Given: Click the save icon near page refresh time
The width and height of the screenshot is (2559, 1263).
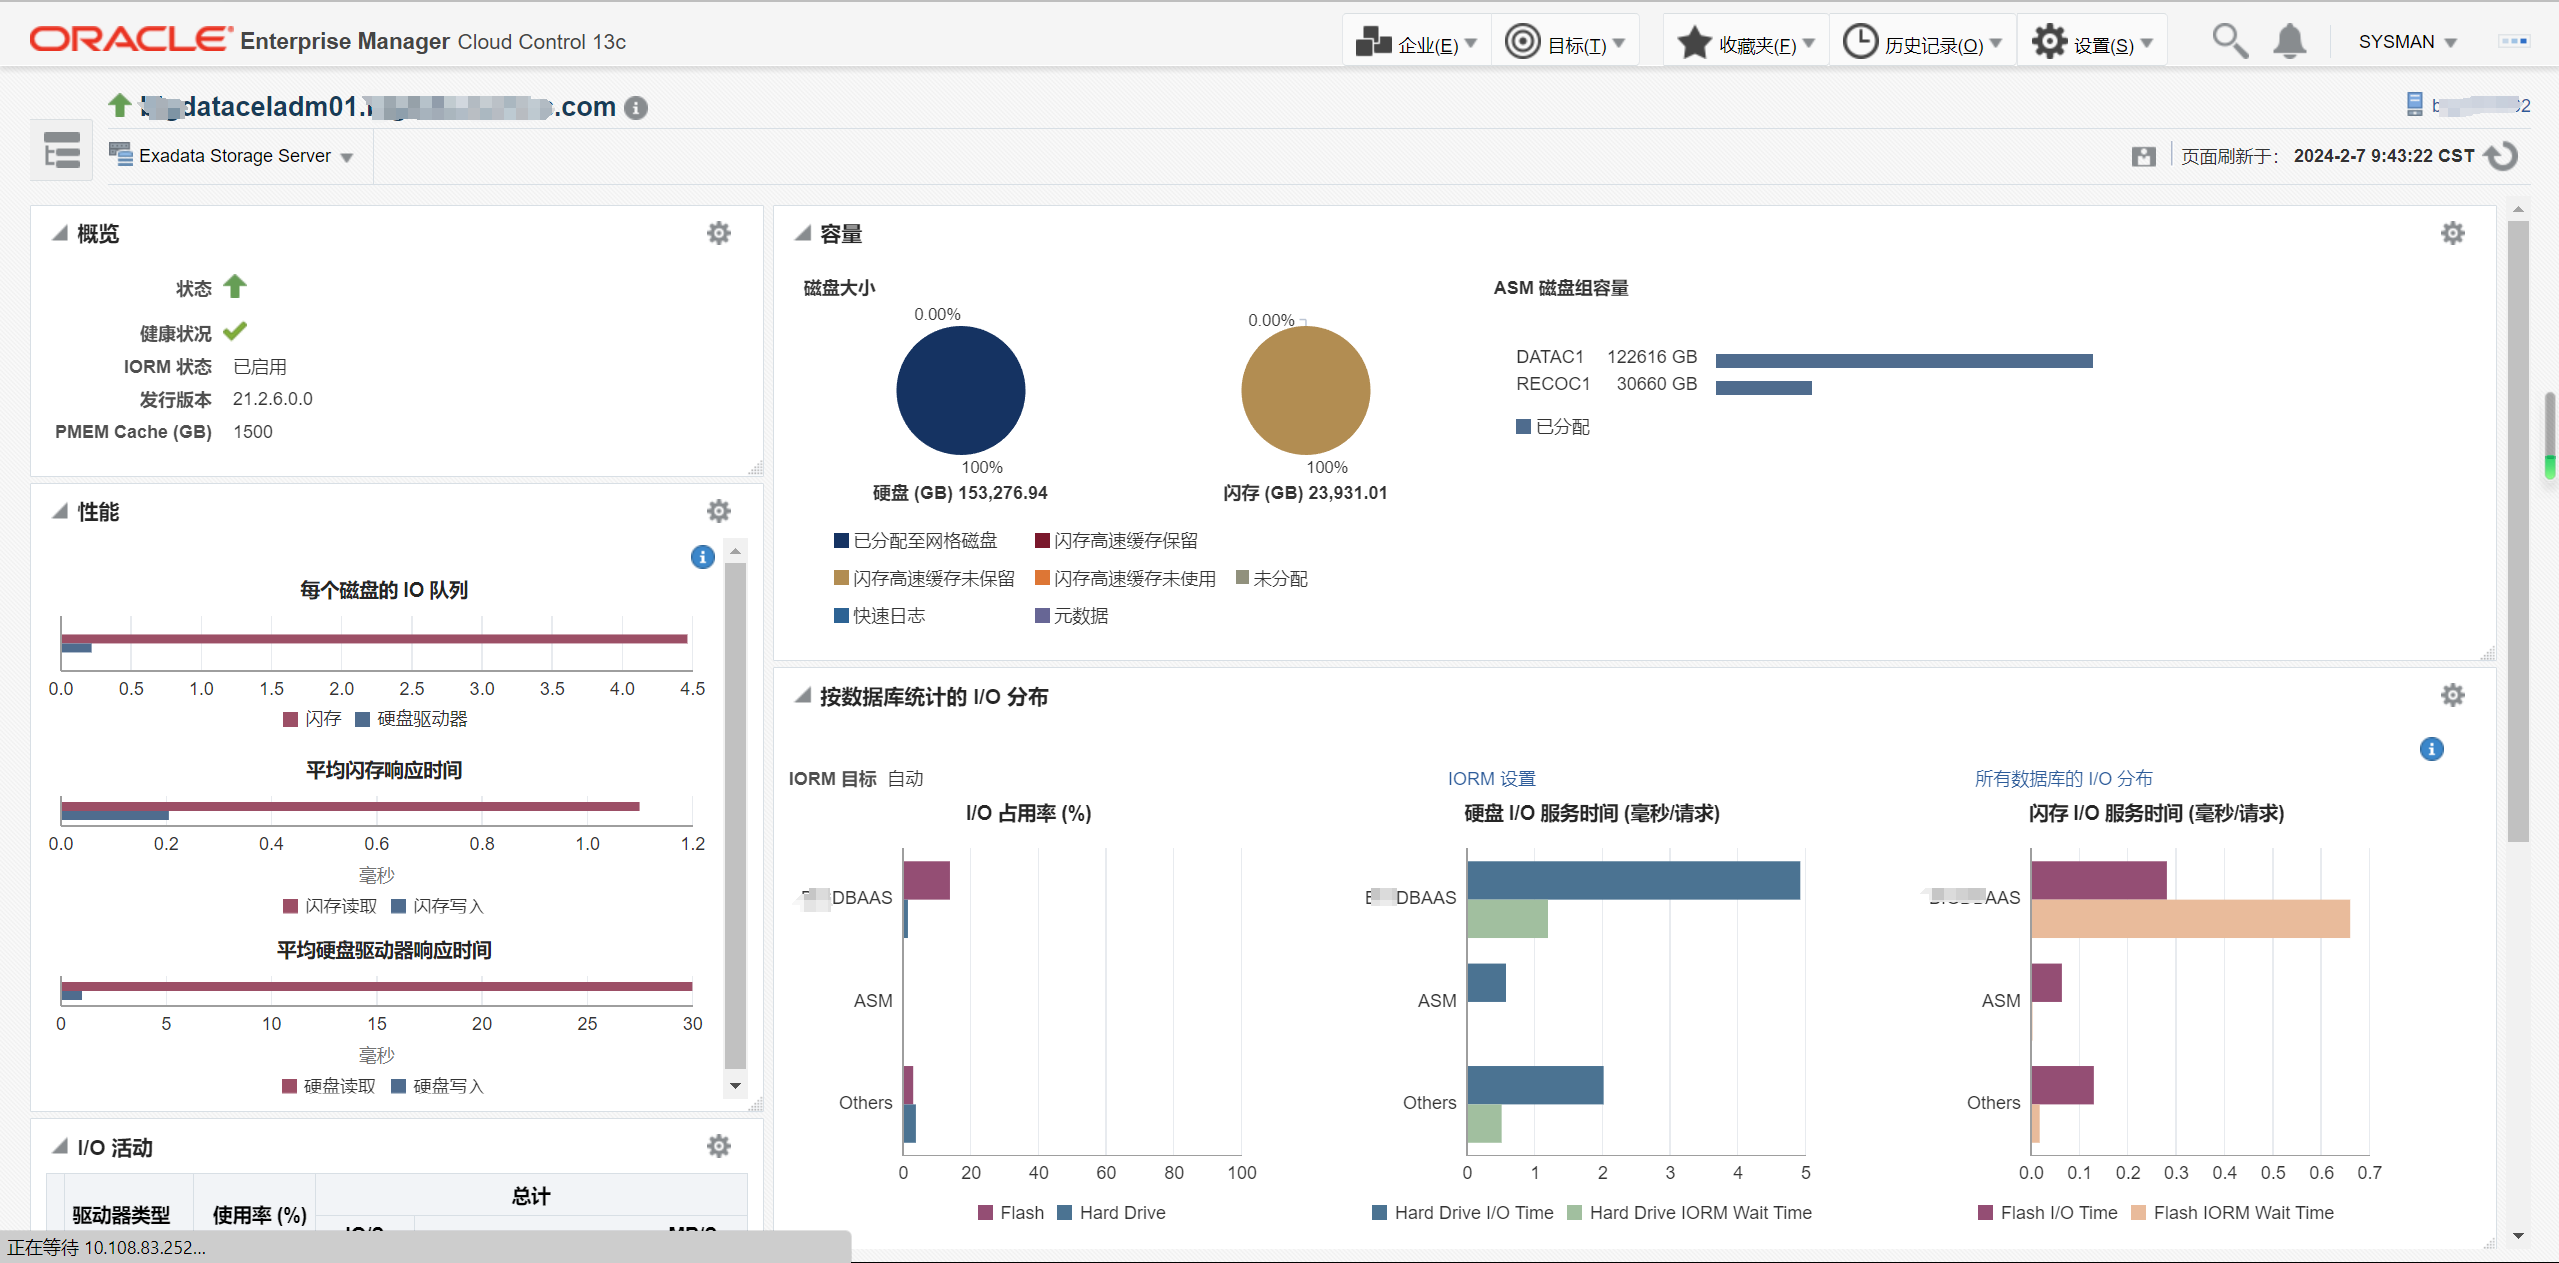Looking at the screenshot, I should coord(2143,156).
